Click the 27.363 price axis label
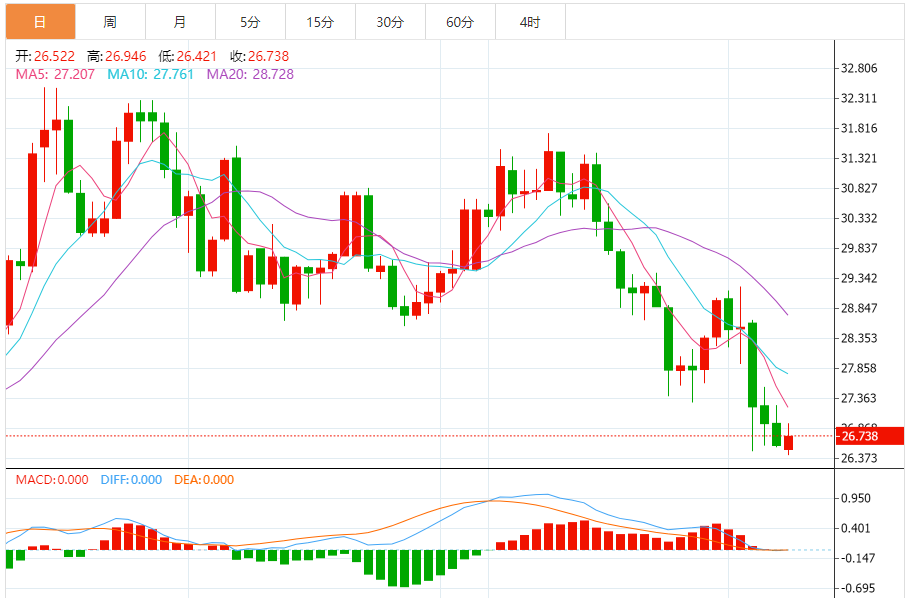The width and height of the screenshot is (912, 598). coord(859,398)
